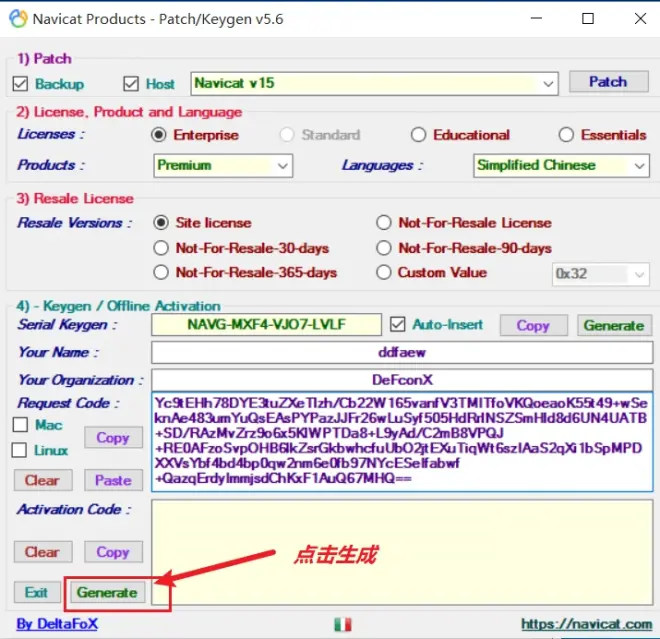Toggle the Backup checkbox
The image size is (660, 639).
pos(20,84)
